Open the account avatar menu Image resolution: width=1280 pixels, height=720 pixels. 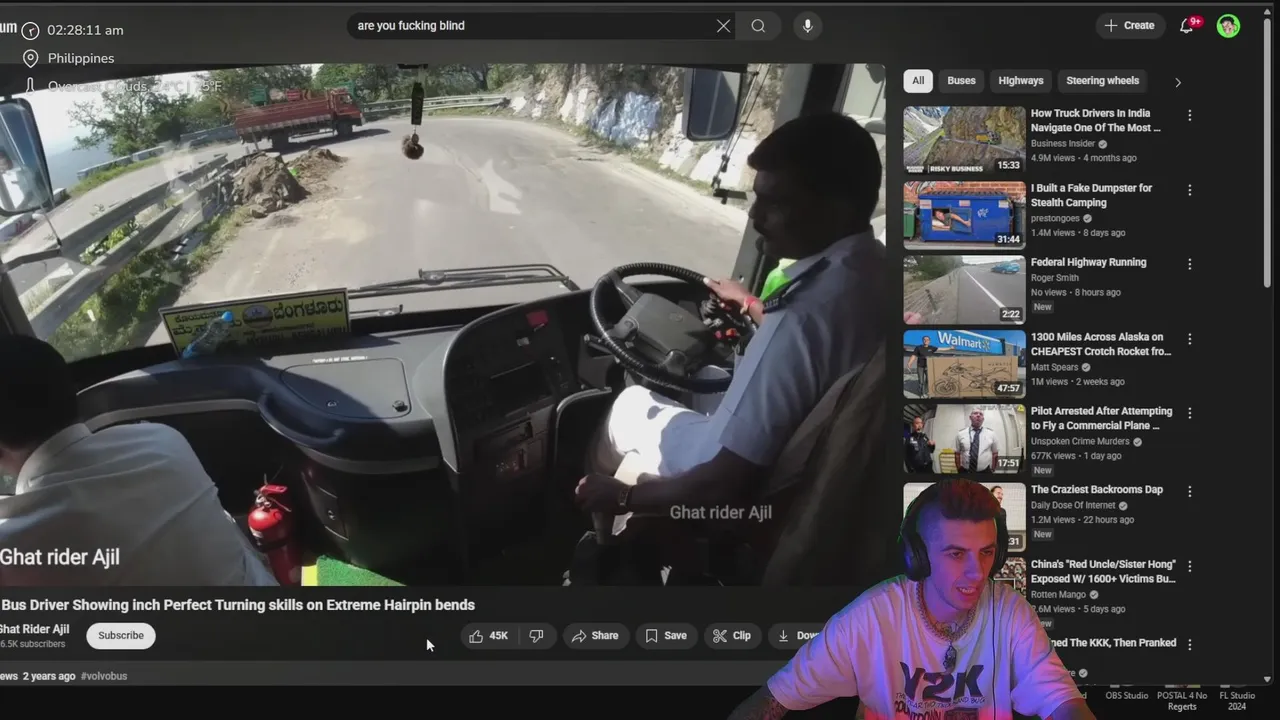pos(1228,26)
